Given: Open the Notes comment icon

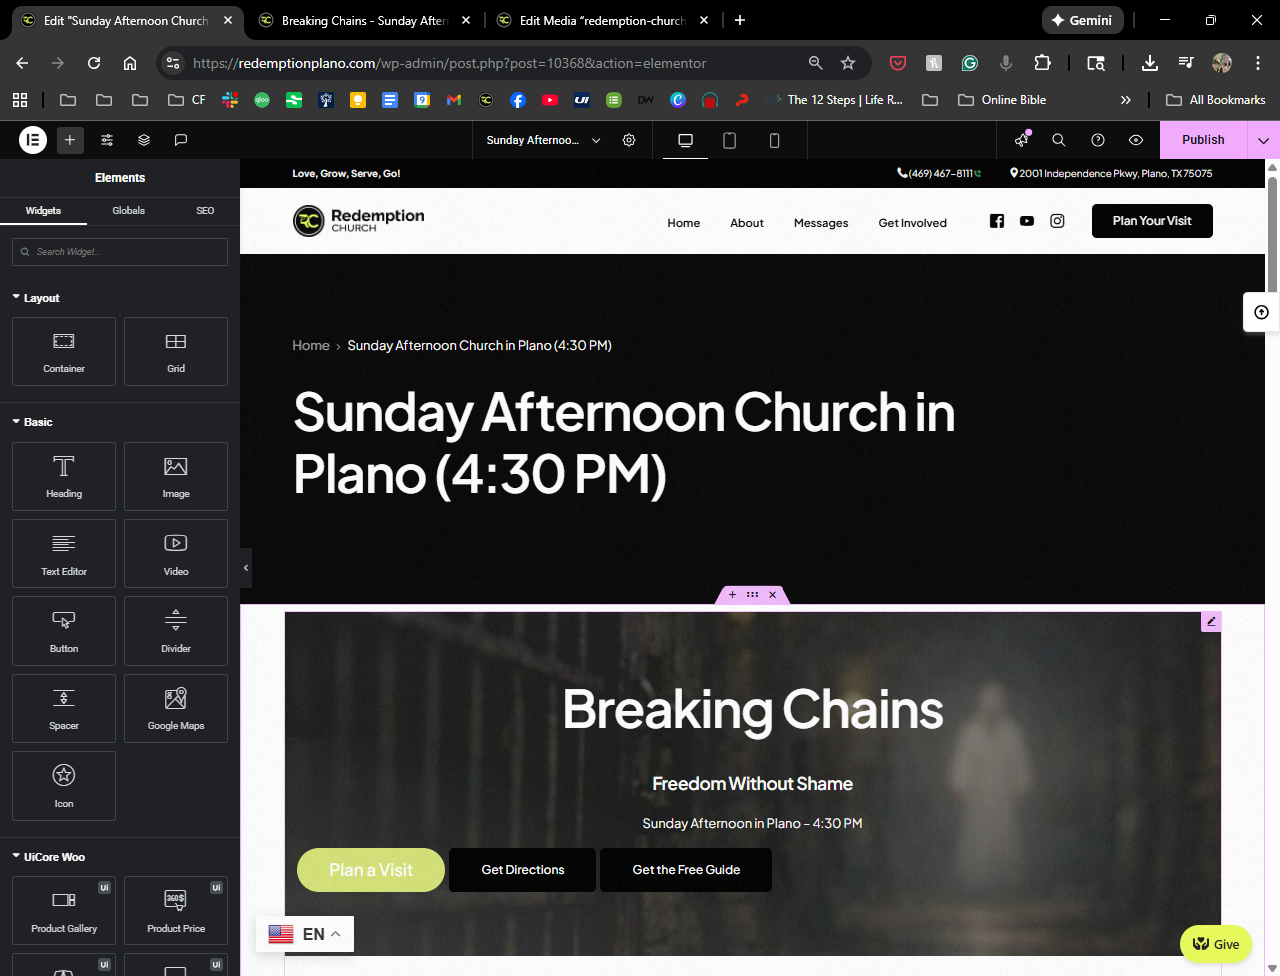Looking at the screenshot, I should pyautogui.click(x=181, y=140).
